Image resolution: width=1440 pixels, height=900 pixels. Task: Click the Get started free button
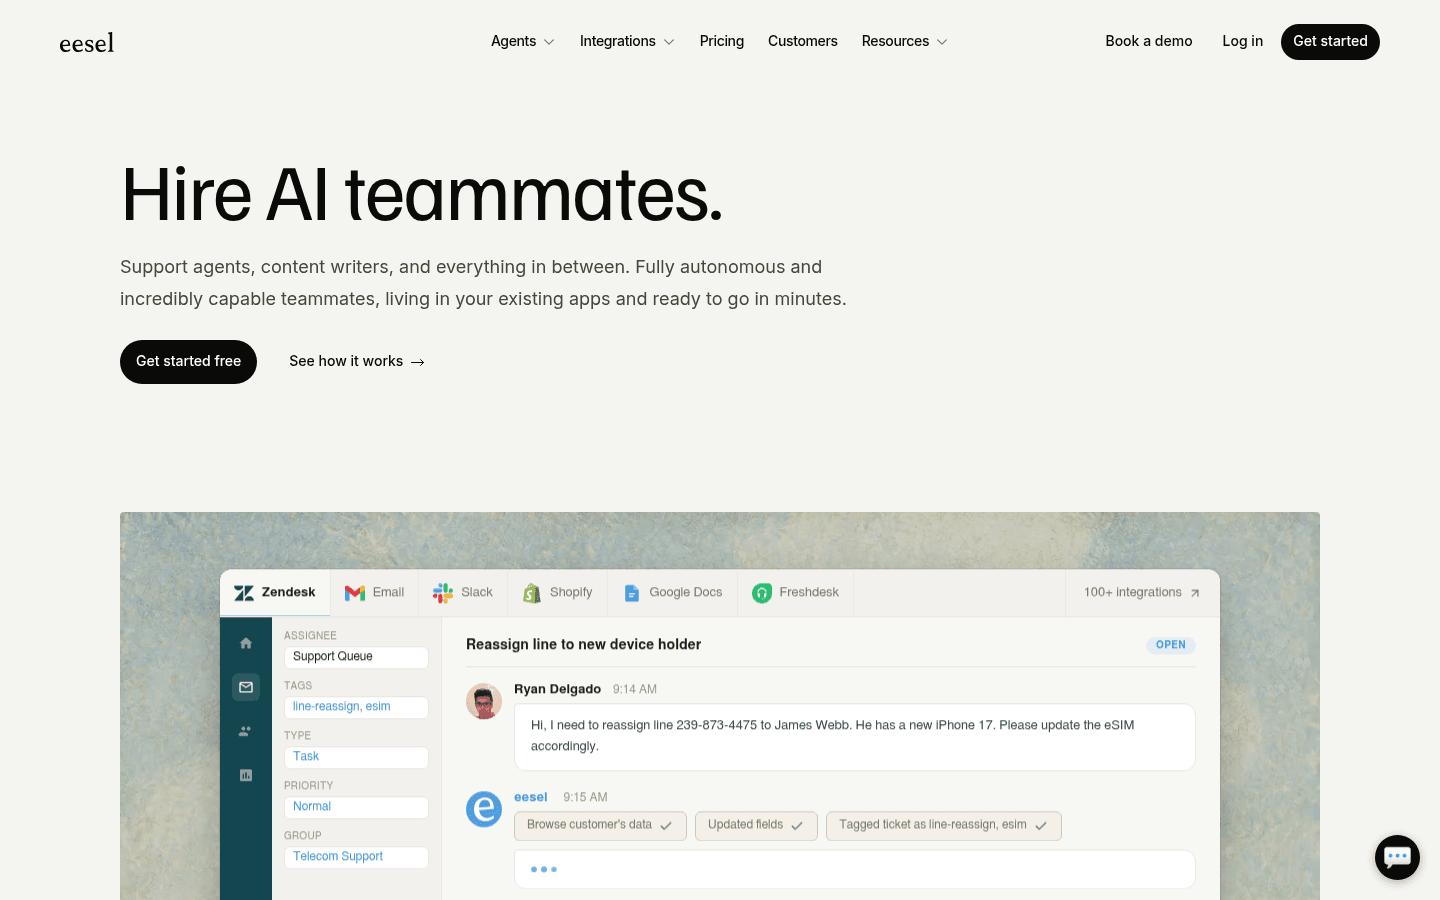point(188,362)
